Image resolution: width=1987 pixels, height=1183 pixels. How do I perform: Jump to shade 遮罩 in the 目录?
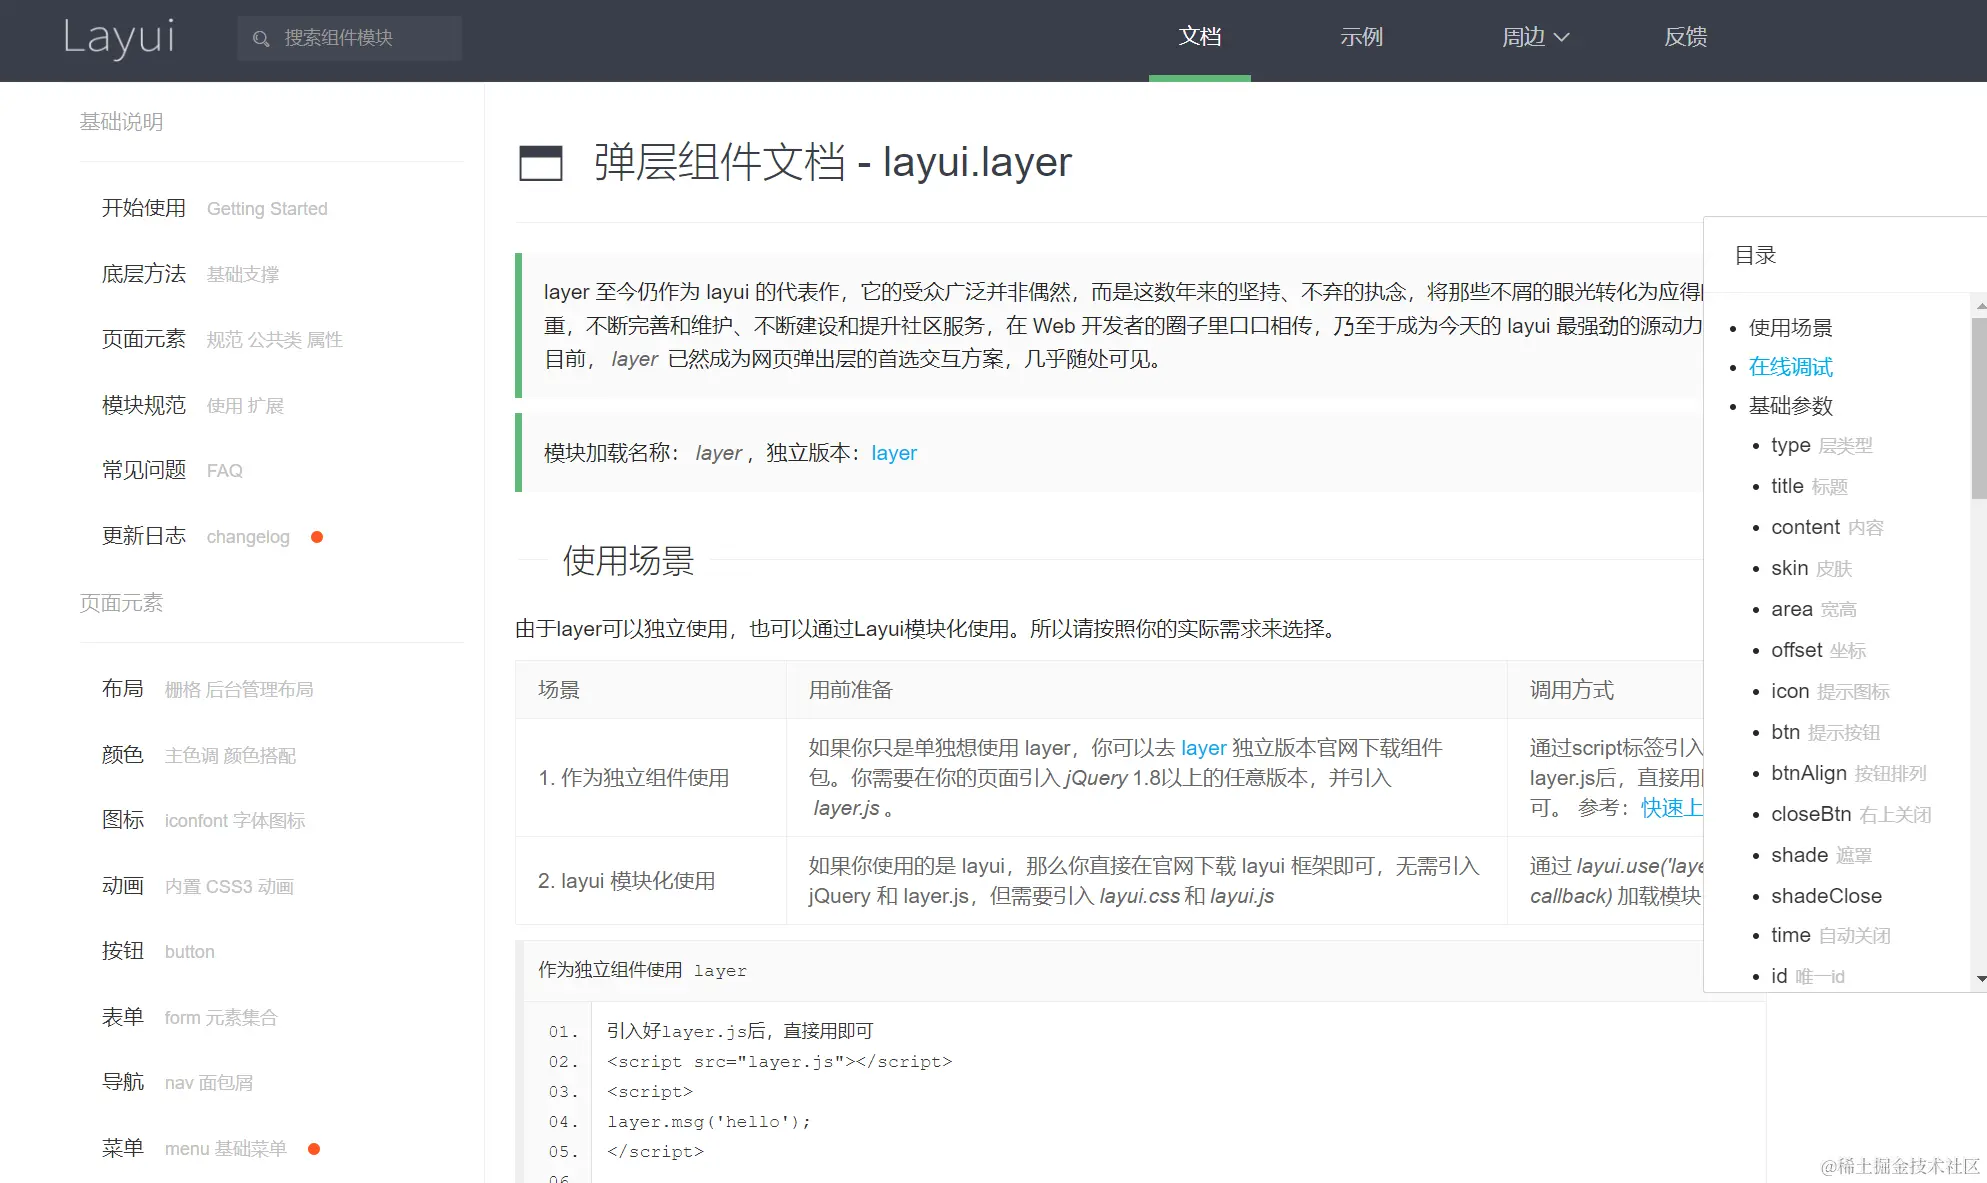1821,855
